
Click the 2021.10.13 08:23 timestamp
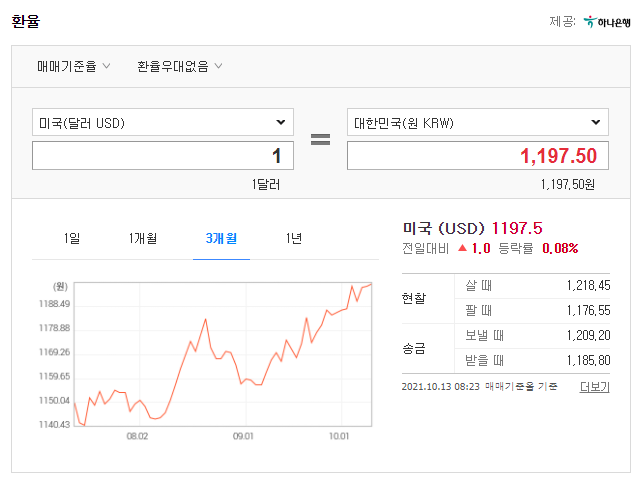[x=440, y=387]
